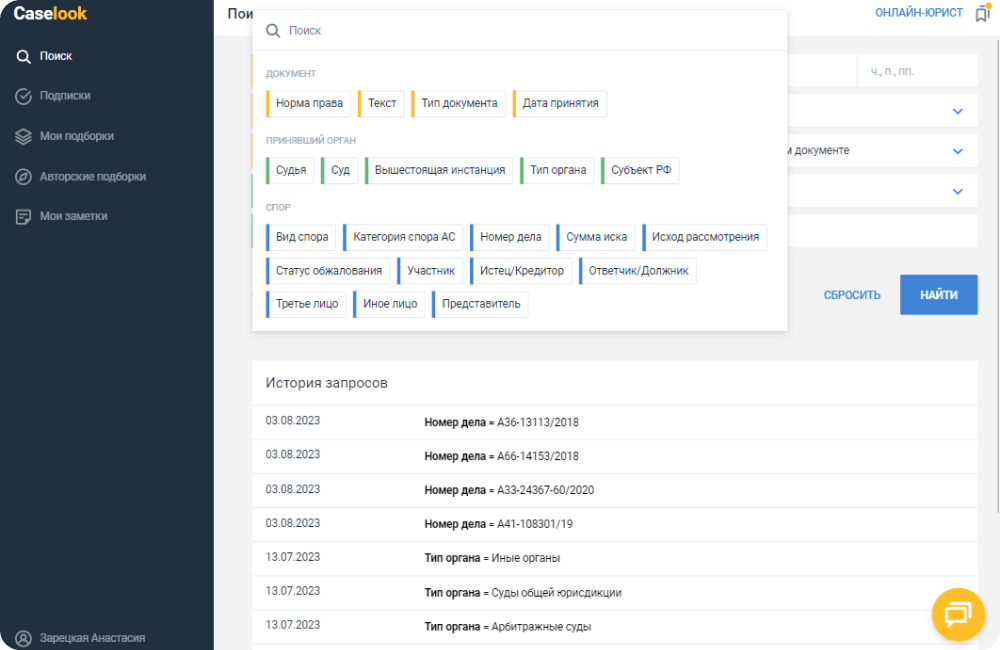
Task: Click the magnifier icon in the search popup
Action: pos(272,31)
